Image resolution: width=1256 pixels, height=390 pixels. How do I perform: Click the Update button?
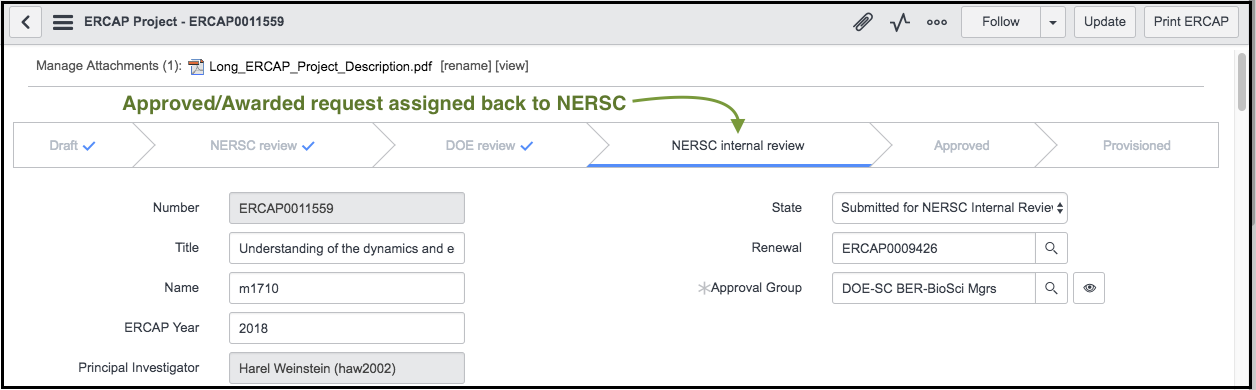[x=1104, y=22]
